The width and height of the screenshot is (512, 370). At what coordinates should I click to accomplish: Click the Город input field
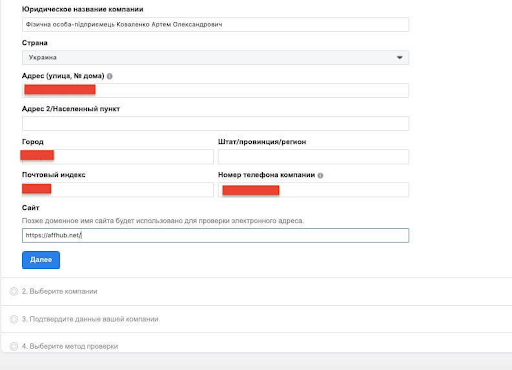click(118, 156)
